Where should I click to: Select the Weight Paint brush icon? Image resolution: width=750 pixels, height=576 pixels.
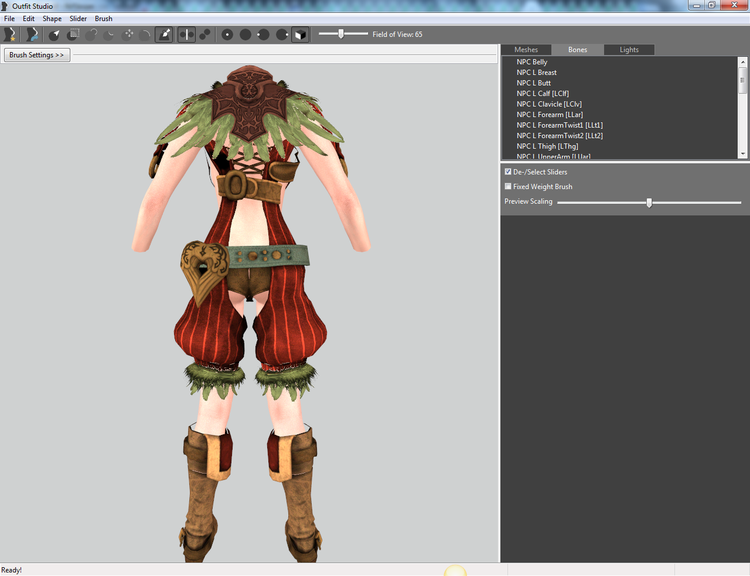[x=164, y=34]
